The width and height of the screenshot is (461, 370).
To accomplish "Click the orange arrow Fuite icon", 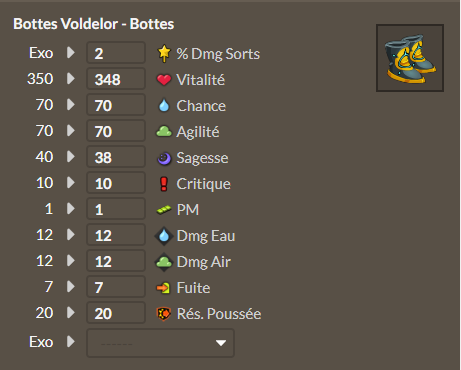I will coord(164,288).
